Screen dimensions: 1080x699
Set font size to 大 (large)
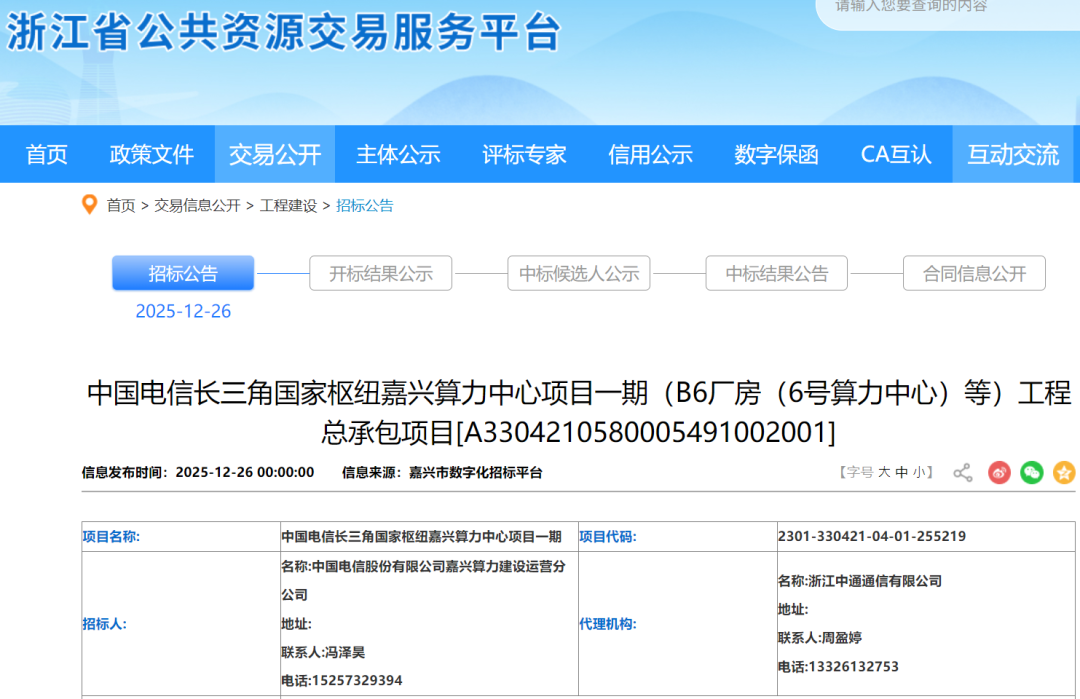pos(884,473)
